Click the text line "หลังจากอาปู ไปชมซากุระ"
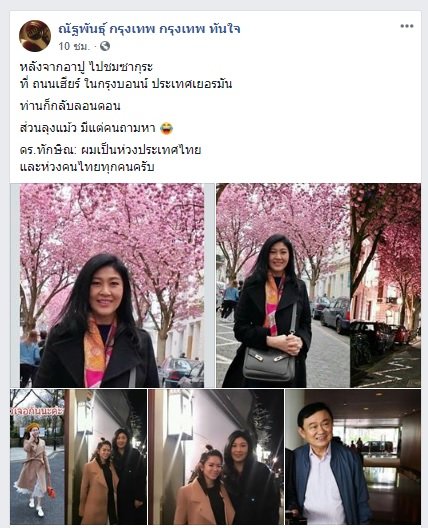Screen dimensions: 428x528 [x=86, y=67]
